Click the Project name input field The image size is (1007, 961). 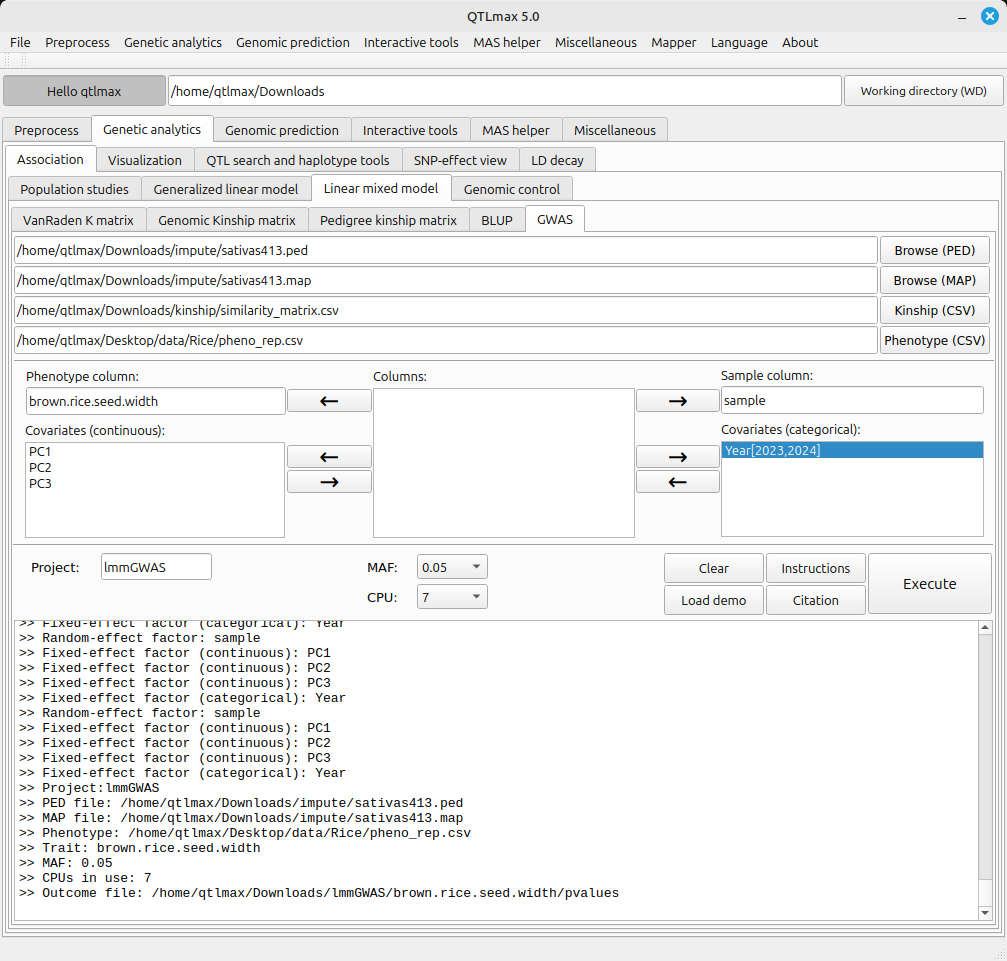tap(156, 567)
